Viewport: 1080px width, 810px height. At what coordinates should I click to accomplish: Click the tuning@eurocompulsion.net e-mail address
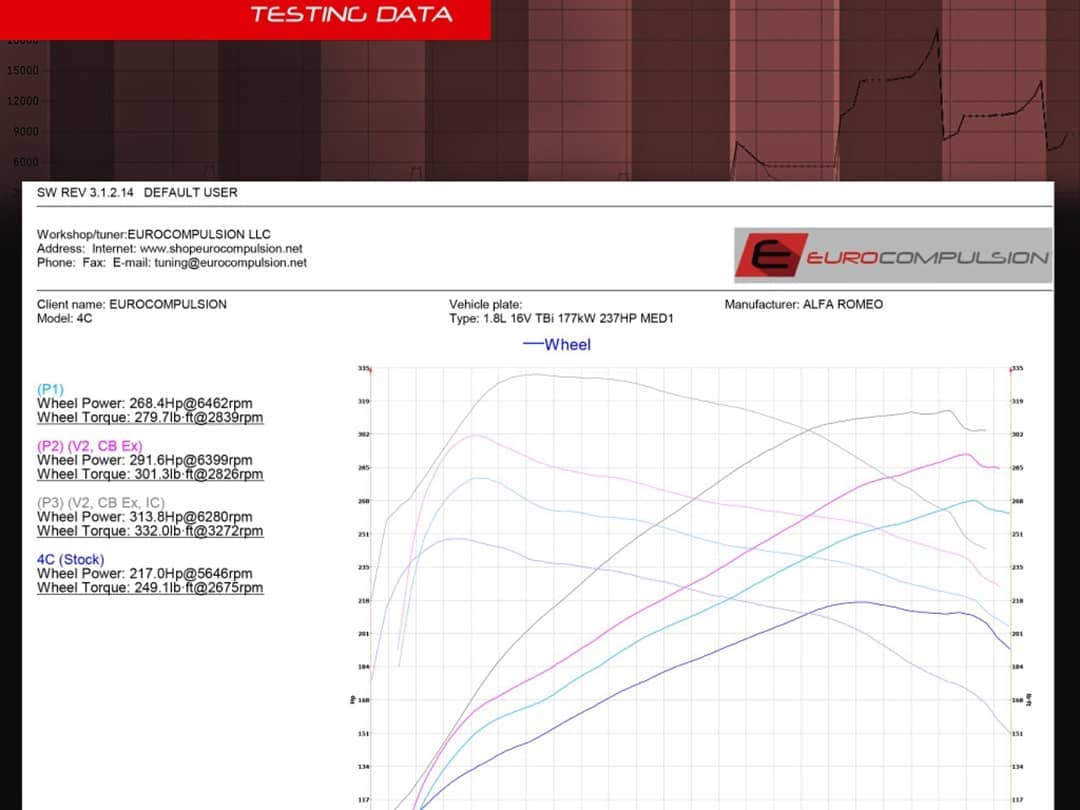(231, 262)
